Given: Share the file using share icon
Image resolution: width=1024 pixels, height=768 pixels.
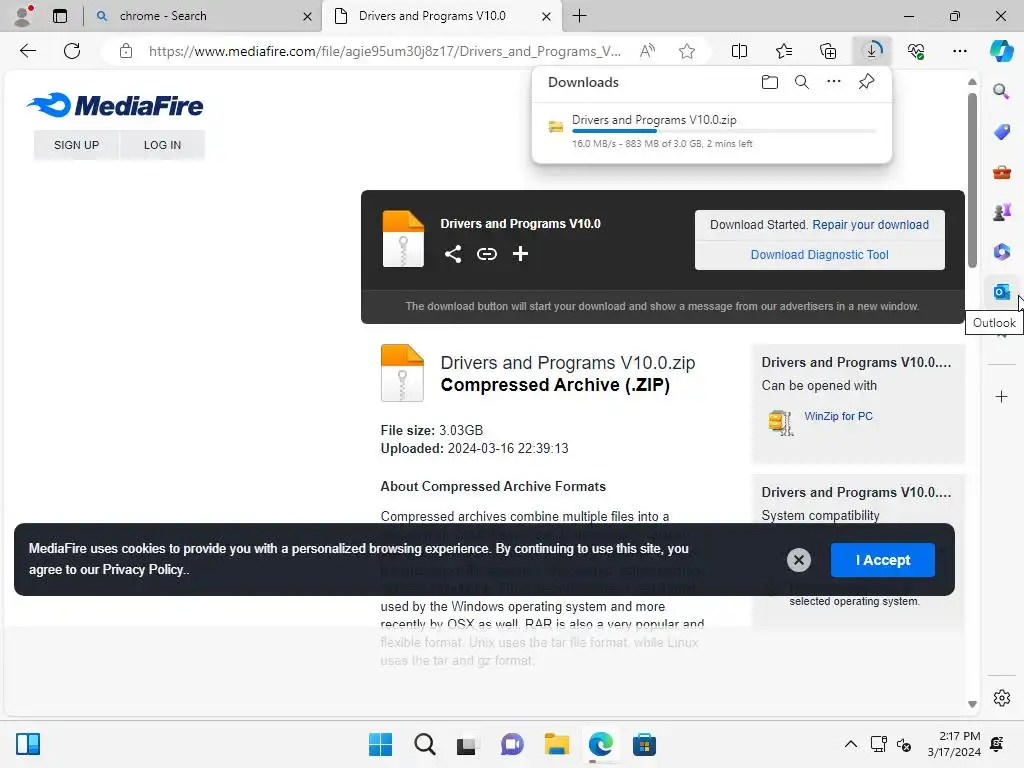Looking at the screenshot, I should (453, 254).
